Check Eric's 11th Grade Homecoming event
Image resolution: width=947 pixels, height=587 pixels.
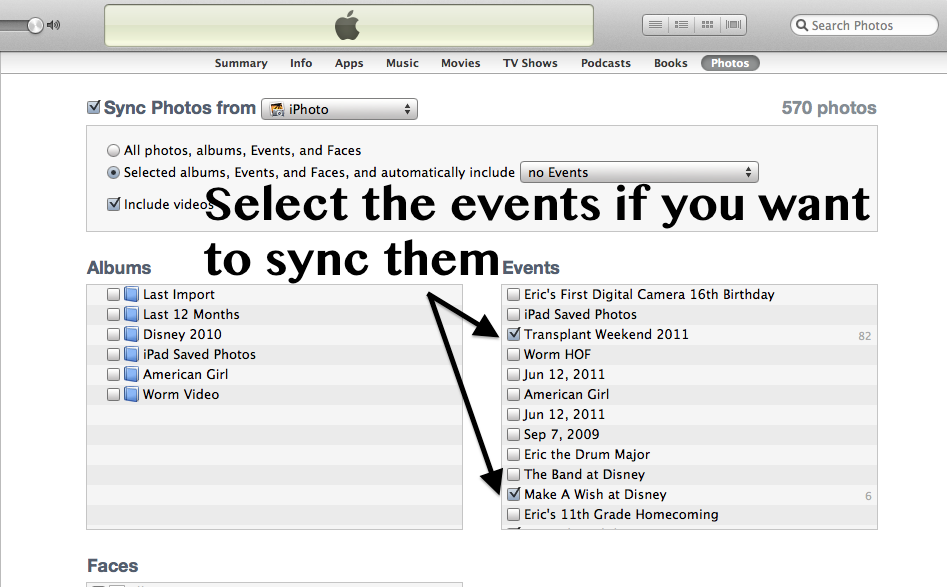[x=513, y=514]
